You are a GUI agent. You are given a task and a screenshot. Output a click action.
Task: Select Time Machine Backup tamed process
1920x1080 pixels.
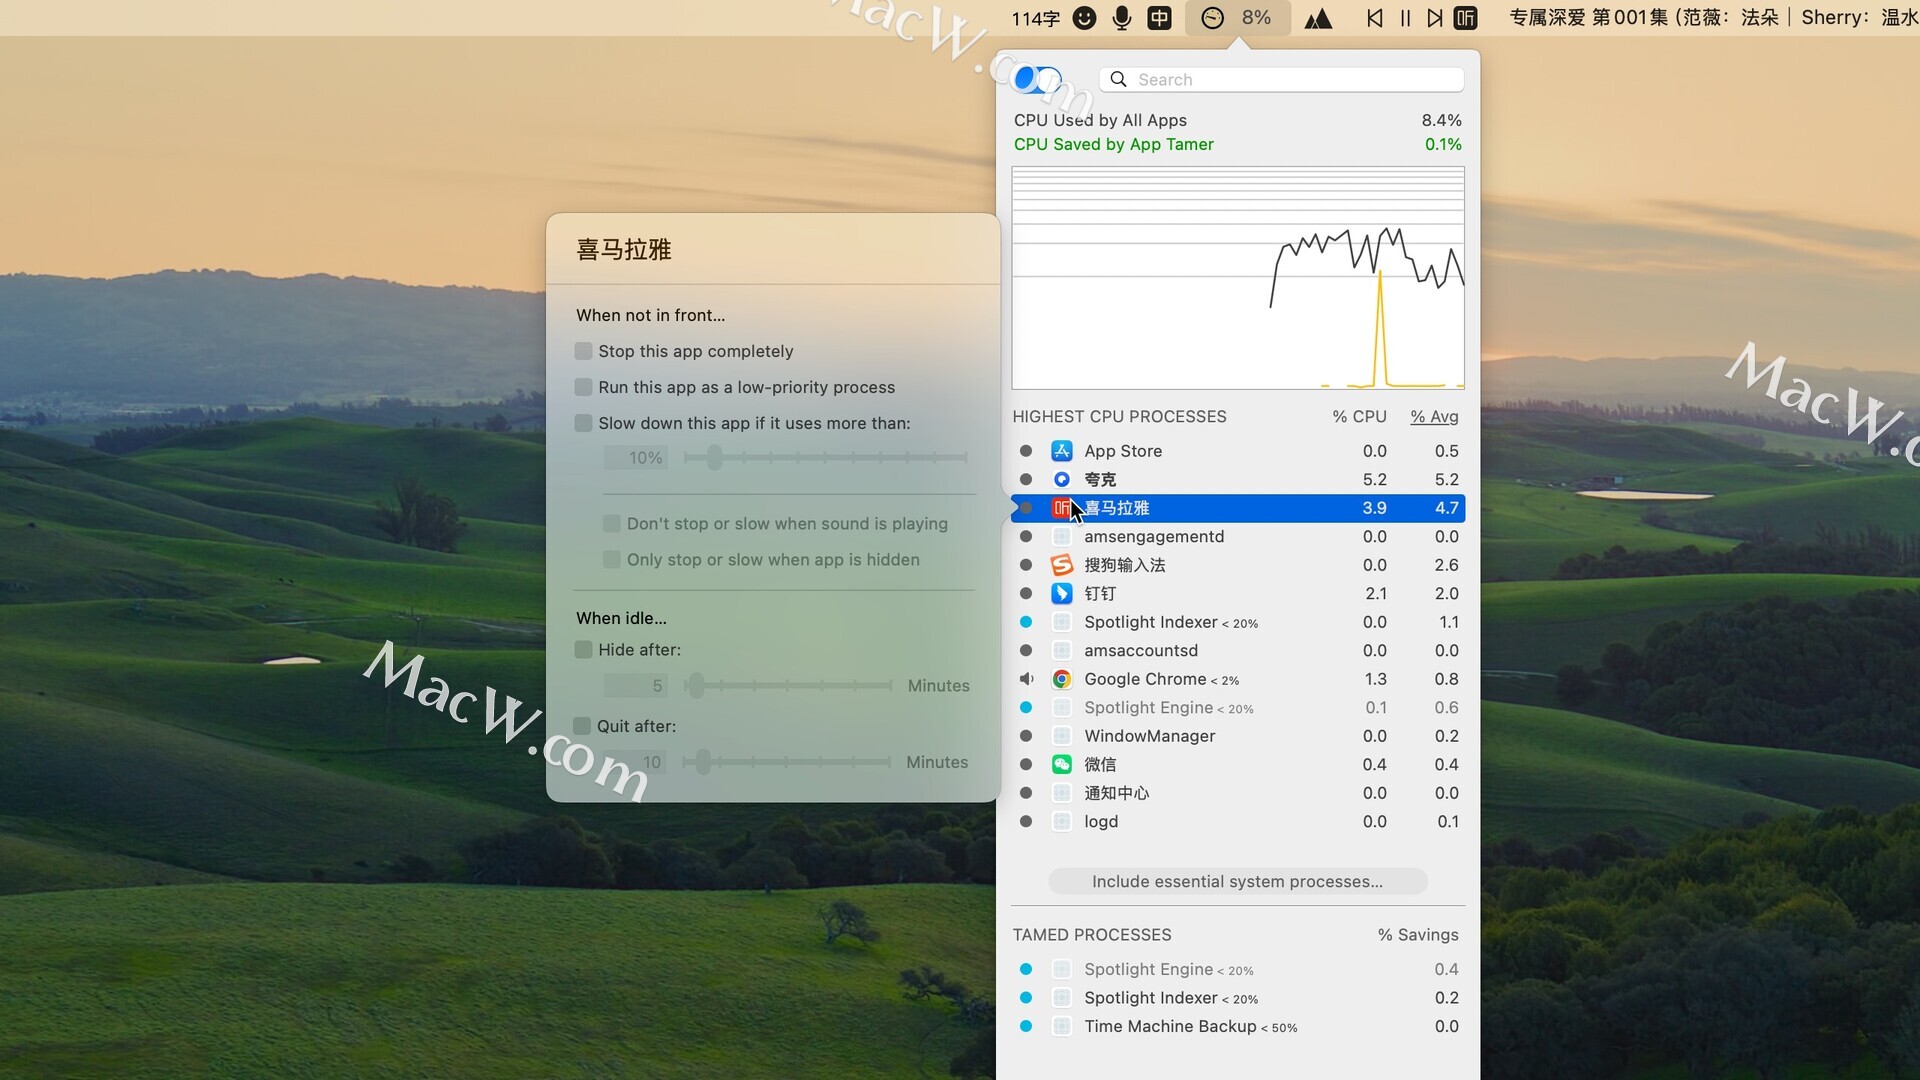coord(1238,1026)
